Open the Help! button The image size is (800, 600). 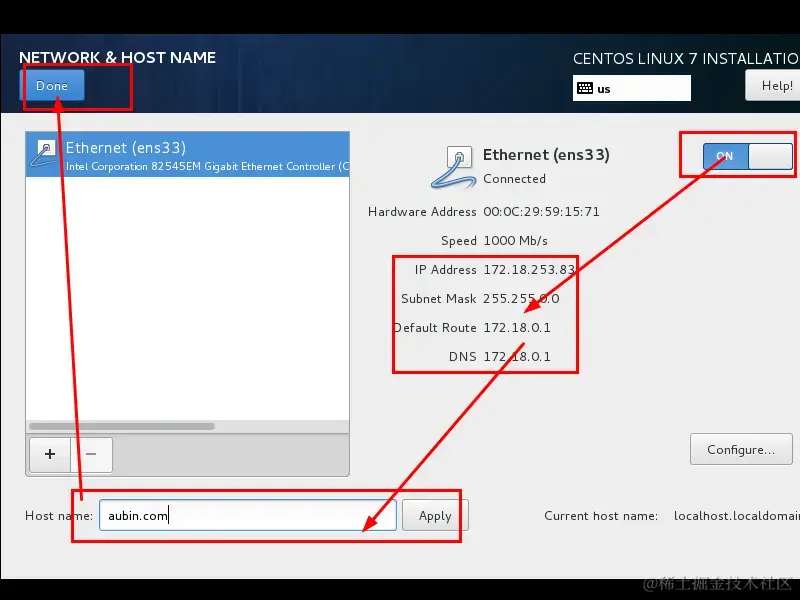click(772, 85)
